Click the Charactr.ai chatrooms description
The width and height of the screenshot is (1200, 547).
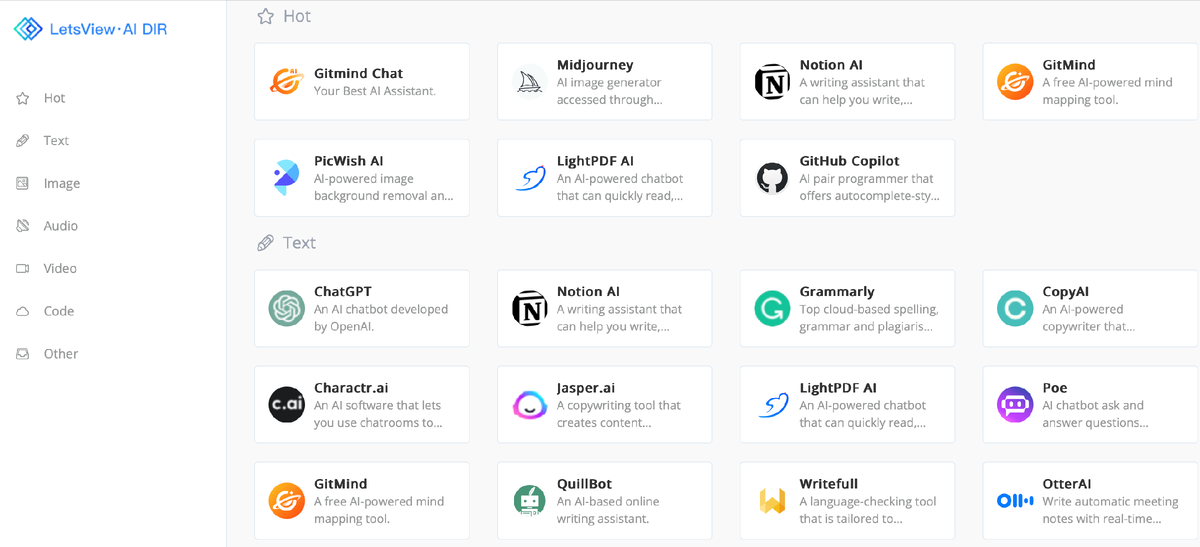tap(378, 414)
